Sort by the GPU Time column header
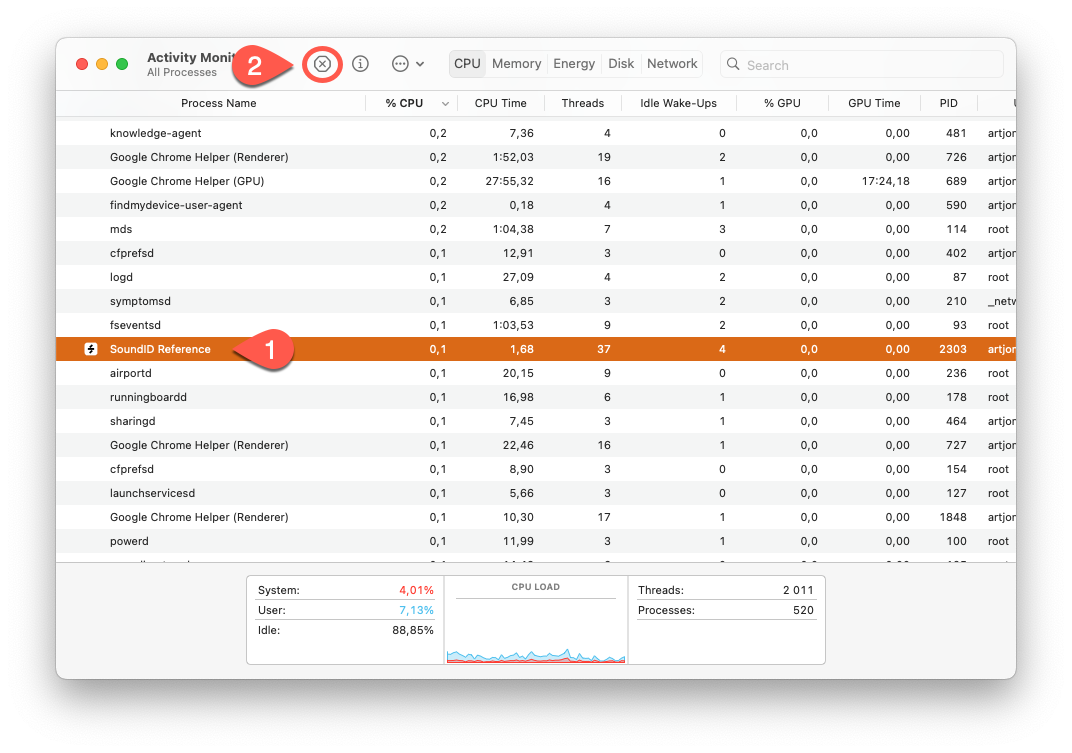Screen dimensions: 1072x753 click(x=874, y=103)
